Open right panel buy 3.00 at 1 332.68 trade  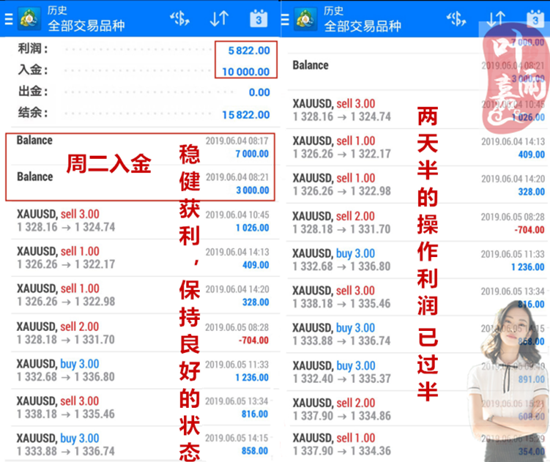click(x=417, y=260)
